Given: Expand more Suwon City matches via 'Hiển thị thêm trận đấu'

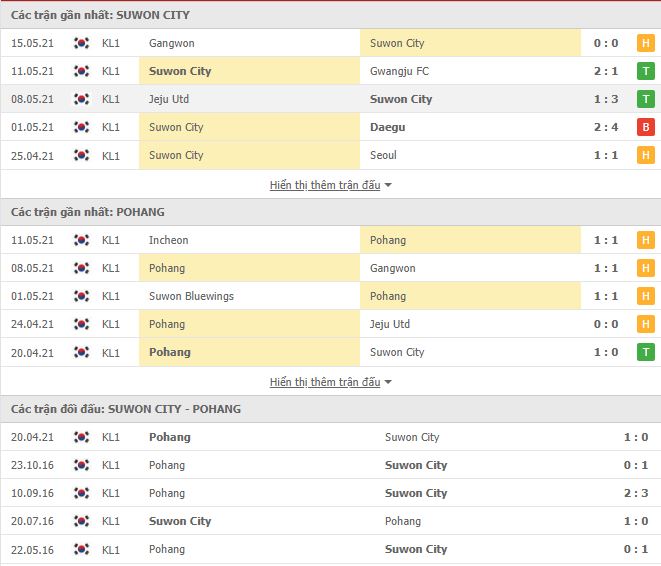Looking at the screenshot, I should pyautogui.click(x=325, y=185).
